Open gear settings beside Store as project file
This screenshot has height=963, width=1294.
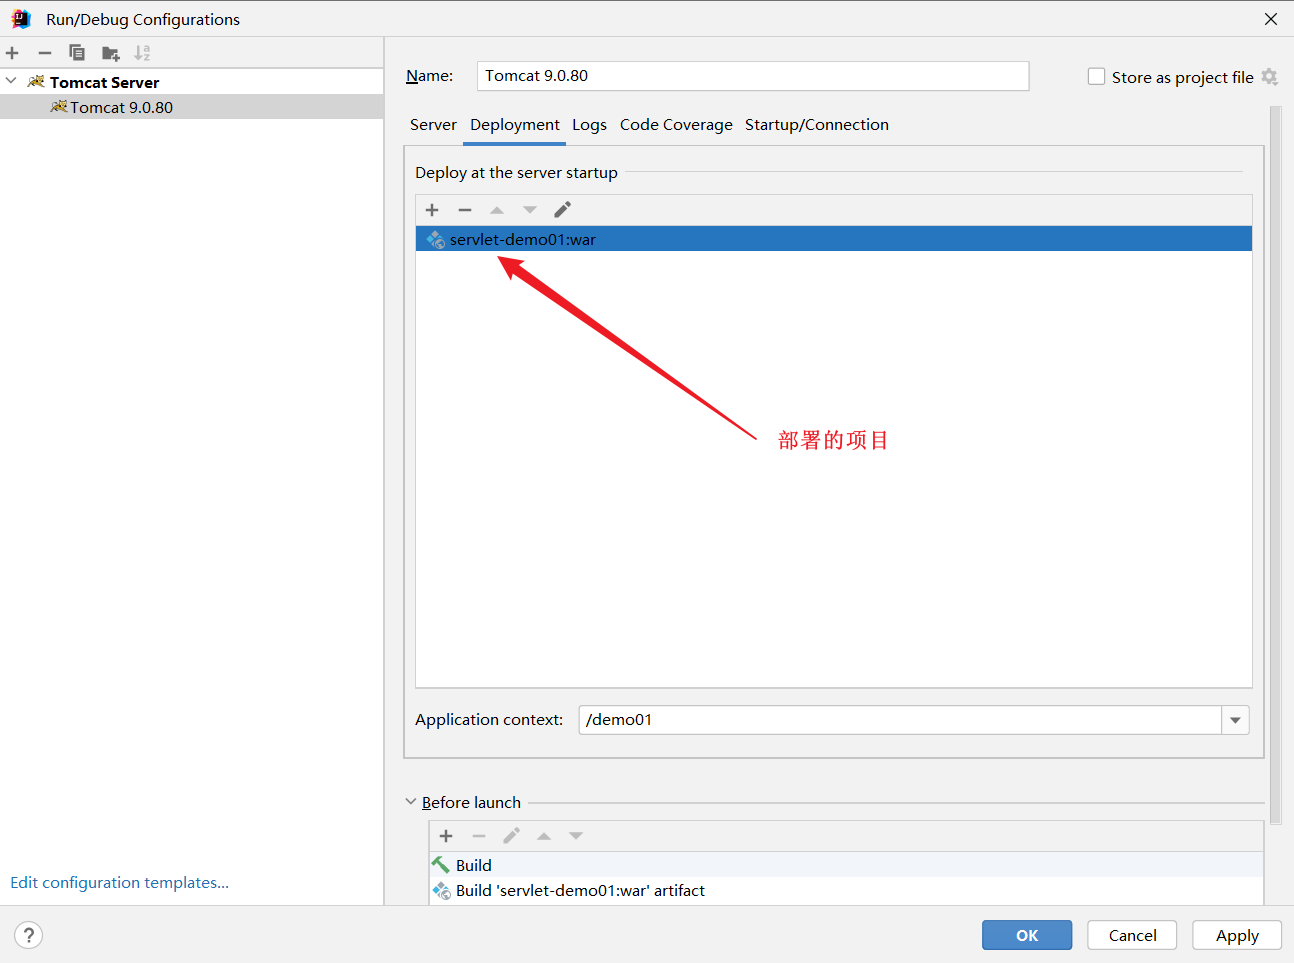pyautogui.click(x=1269, y=77)
